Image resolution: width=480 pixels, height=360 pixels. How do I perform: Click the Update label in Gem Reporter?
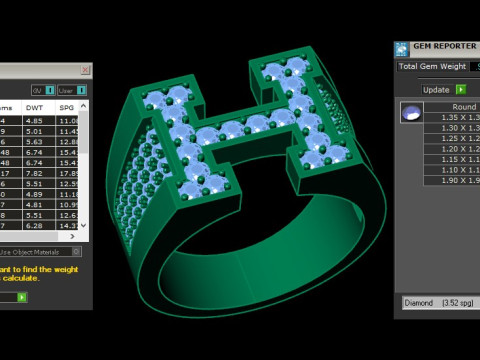(x=436, y=90)
